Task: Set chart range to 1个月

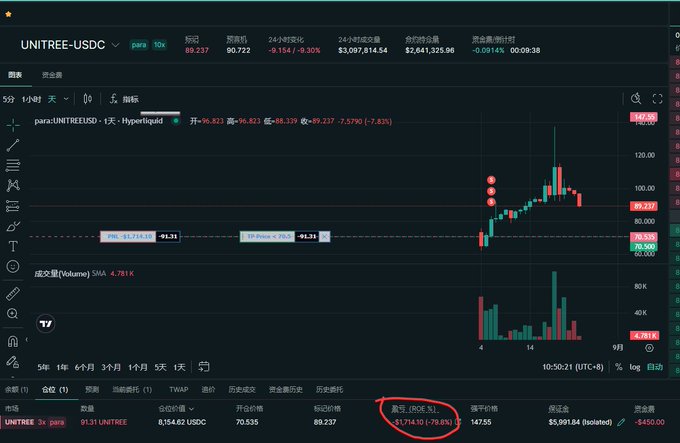Action: [x=137, y=367]
